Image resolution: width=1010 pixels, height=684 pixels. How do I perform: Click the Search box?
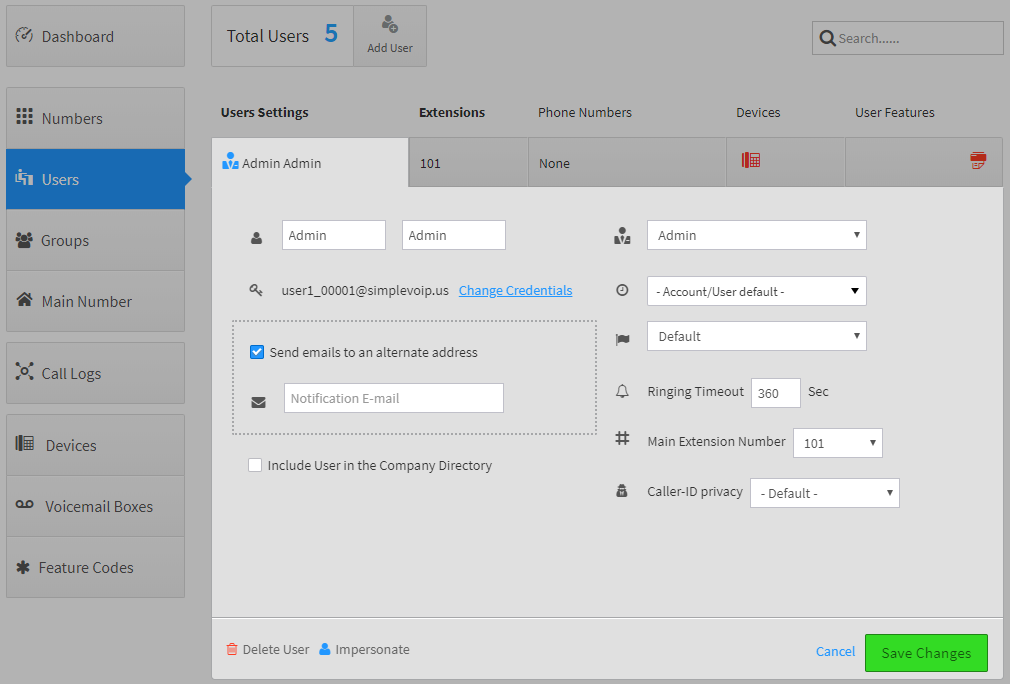908,38
